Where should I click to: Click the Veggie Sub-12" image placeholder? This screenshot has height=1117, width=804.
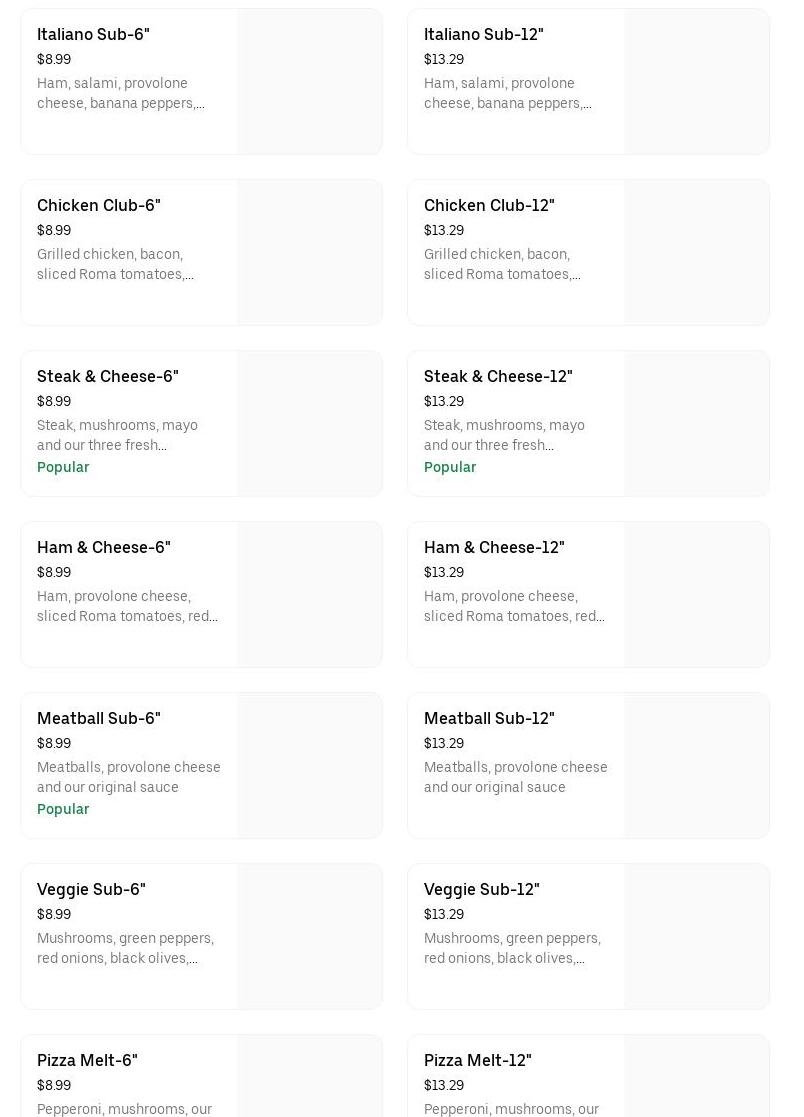click(x=696, y=937)
